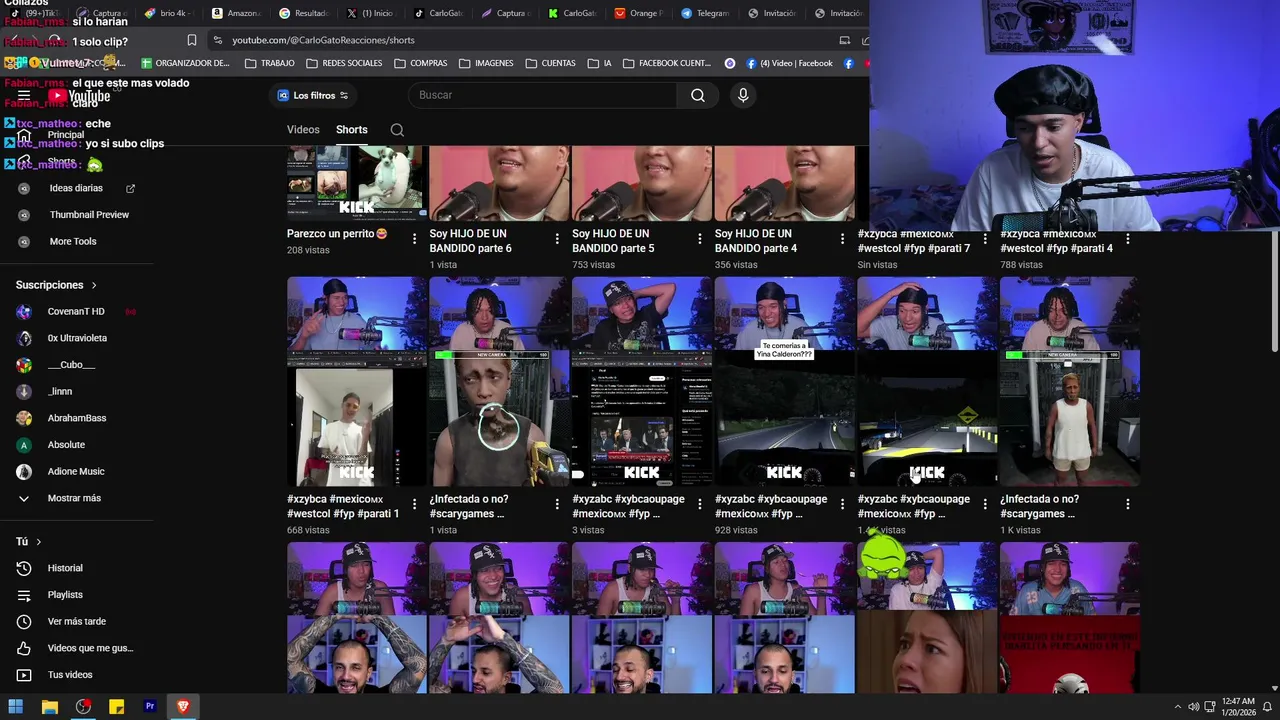The image size is (1280, 720).
Task: Open options for HIJO DE UN BANDIDO parte 4
Action: point(842,239)
